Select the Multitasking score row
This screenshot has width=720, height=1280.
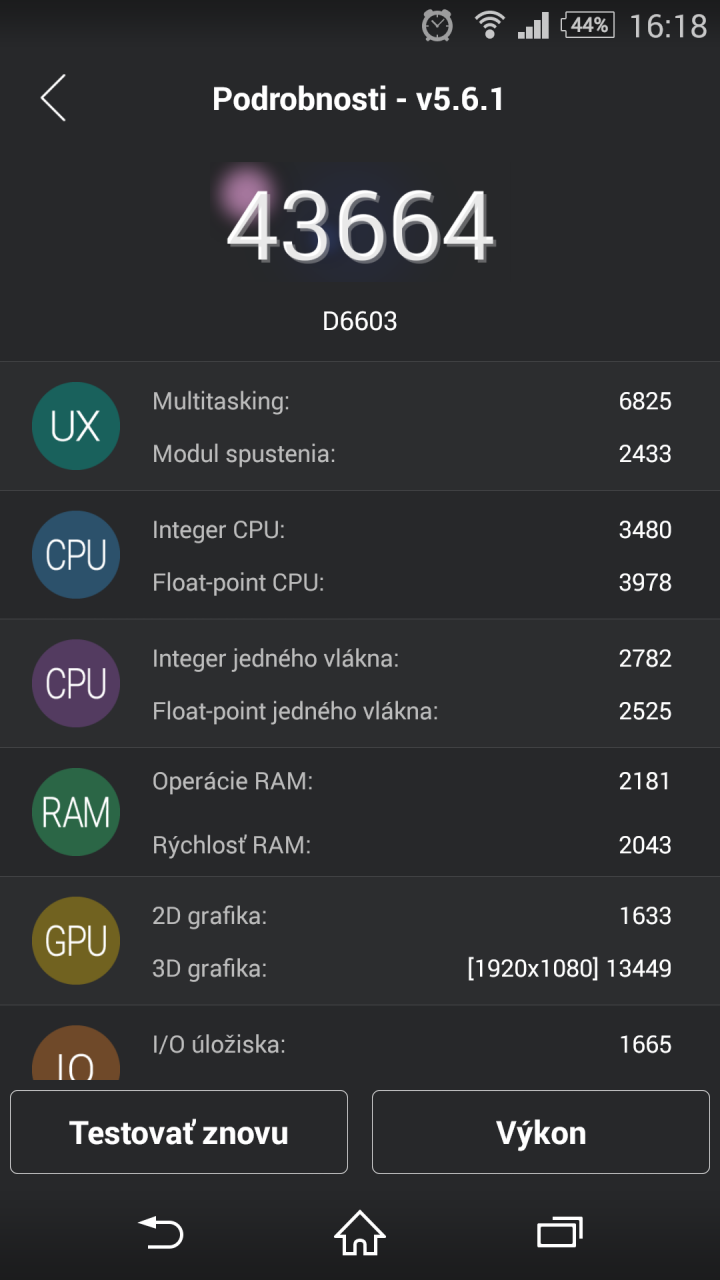411,402
